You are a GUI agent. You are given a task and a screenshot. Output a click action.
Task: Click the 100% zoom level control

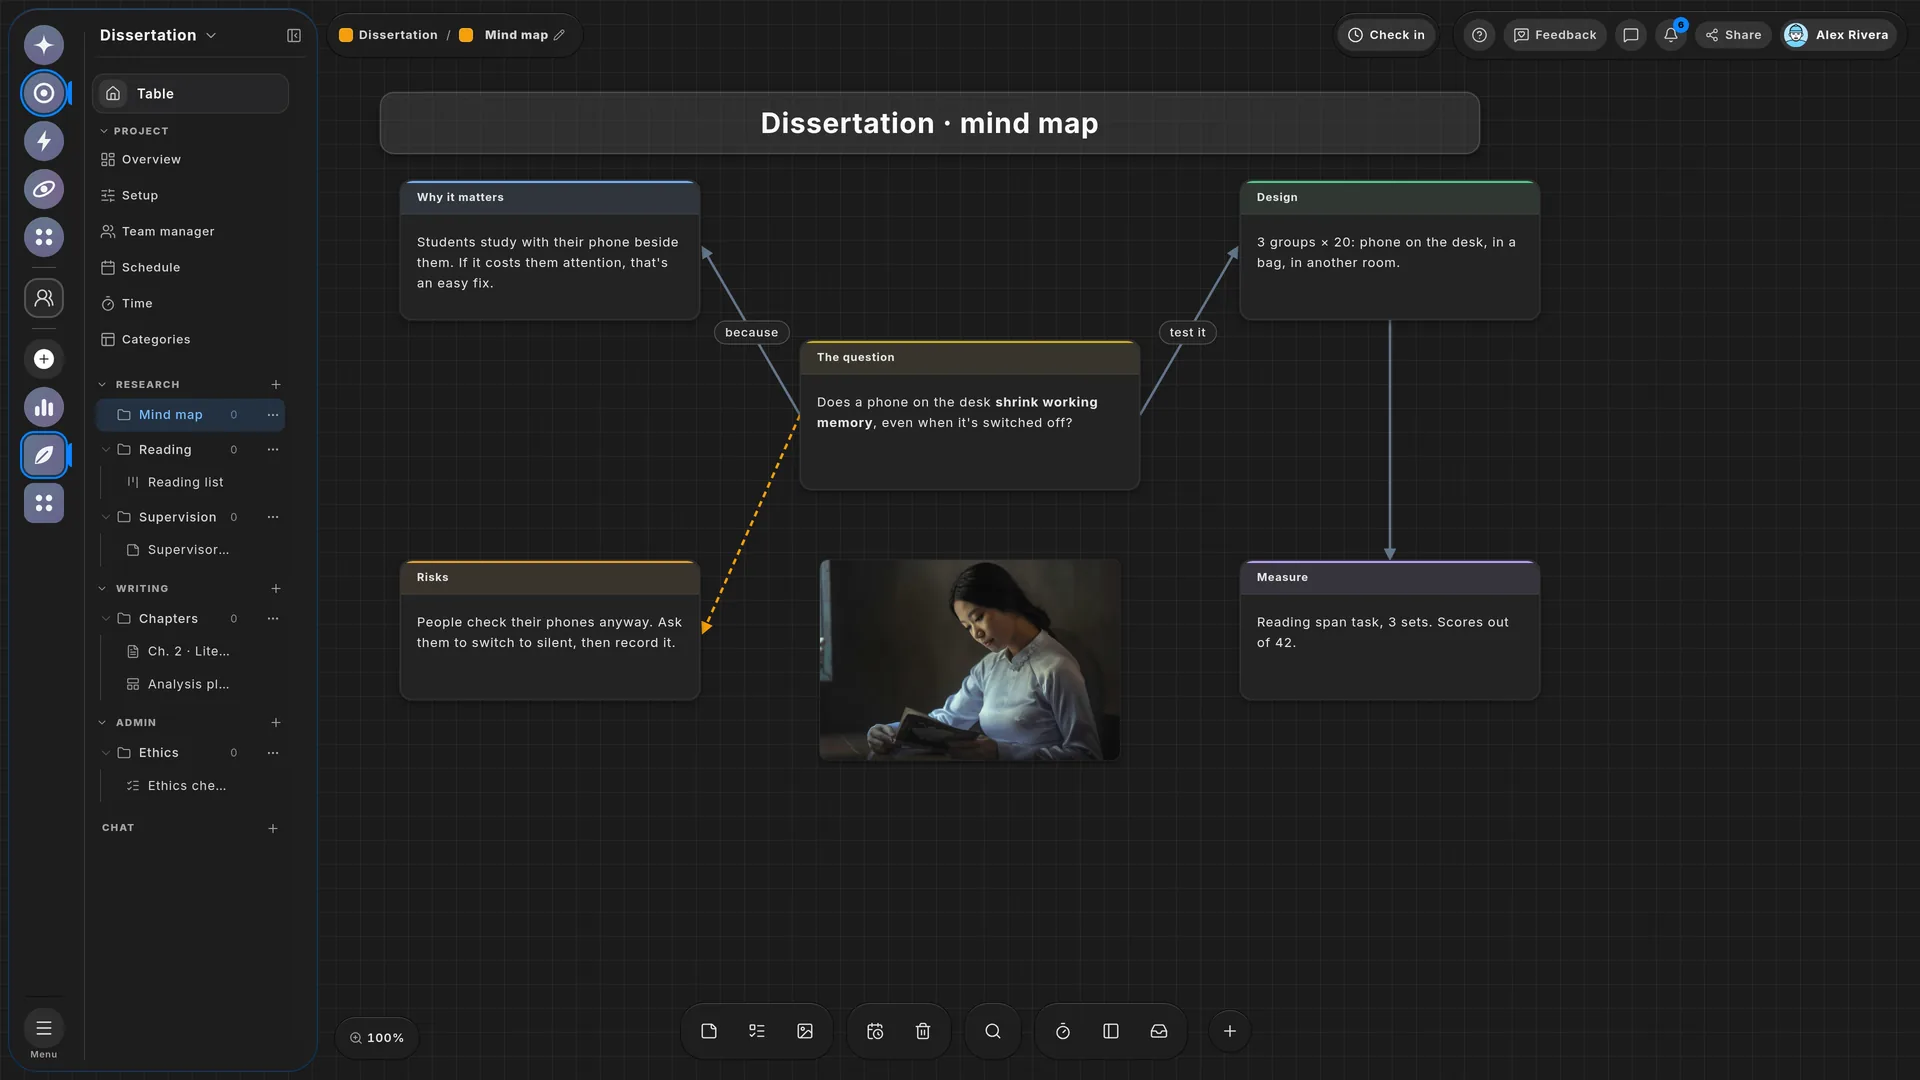(377, 1038)
